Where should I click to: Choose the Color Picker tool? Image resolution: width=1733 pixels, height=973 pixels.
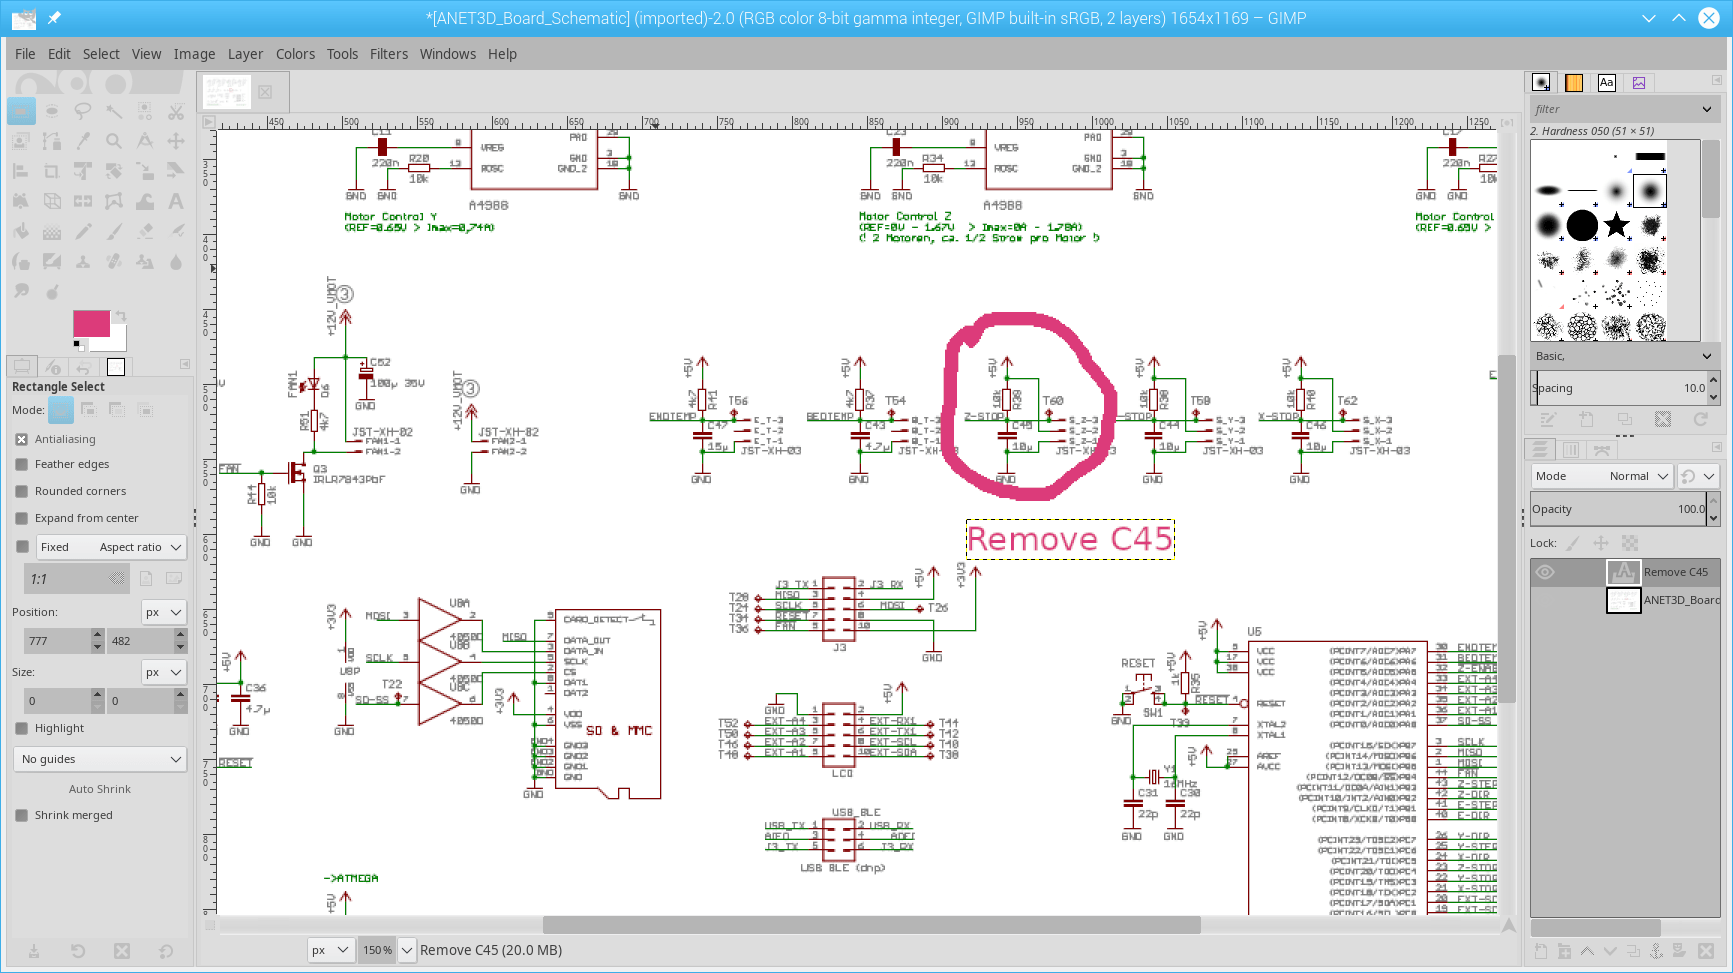[x=82, y=141]
